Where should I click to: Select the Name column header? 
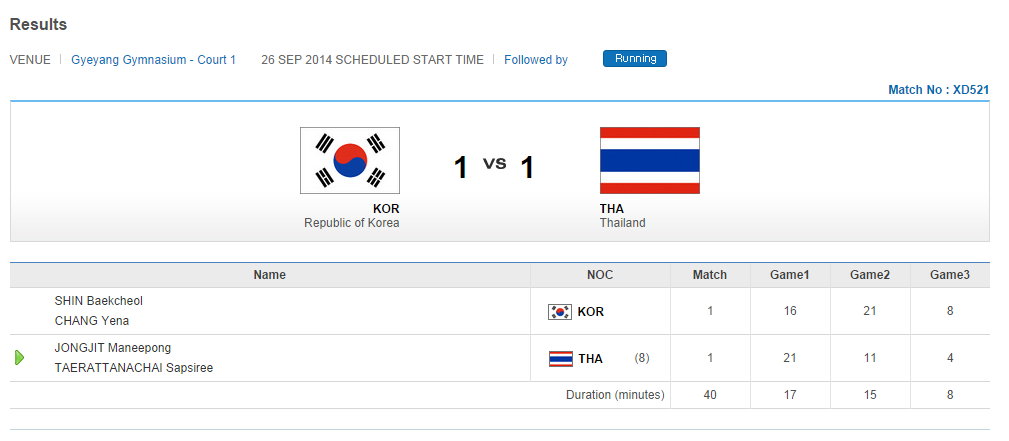(269, 275)
